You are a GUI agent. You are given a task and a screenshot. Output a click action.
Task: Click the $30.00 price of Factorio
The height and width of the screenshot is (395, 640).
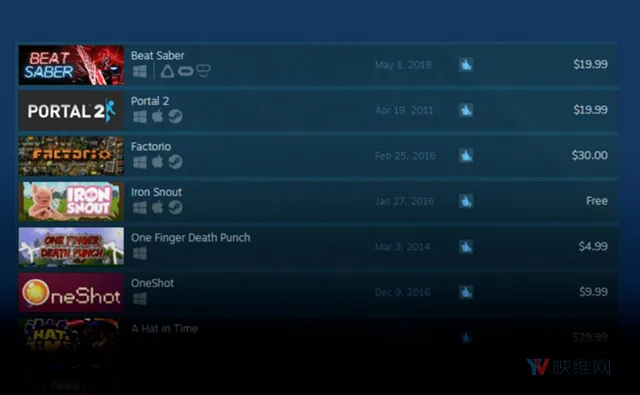[x=589, y=155]
